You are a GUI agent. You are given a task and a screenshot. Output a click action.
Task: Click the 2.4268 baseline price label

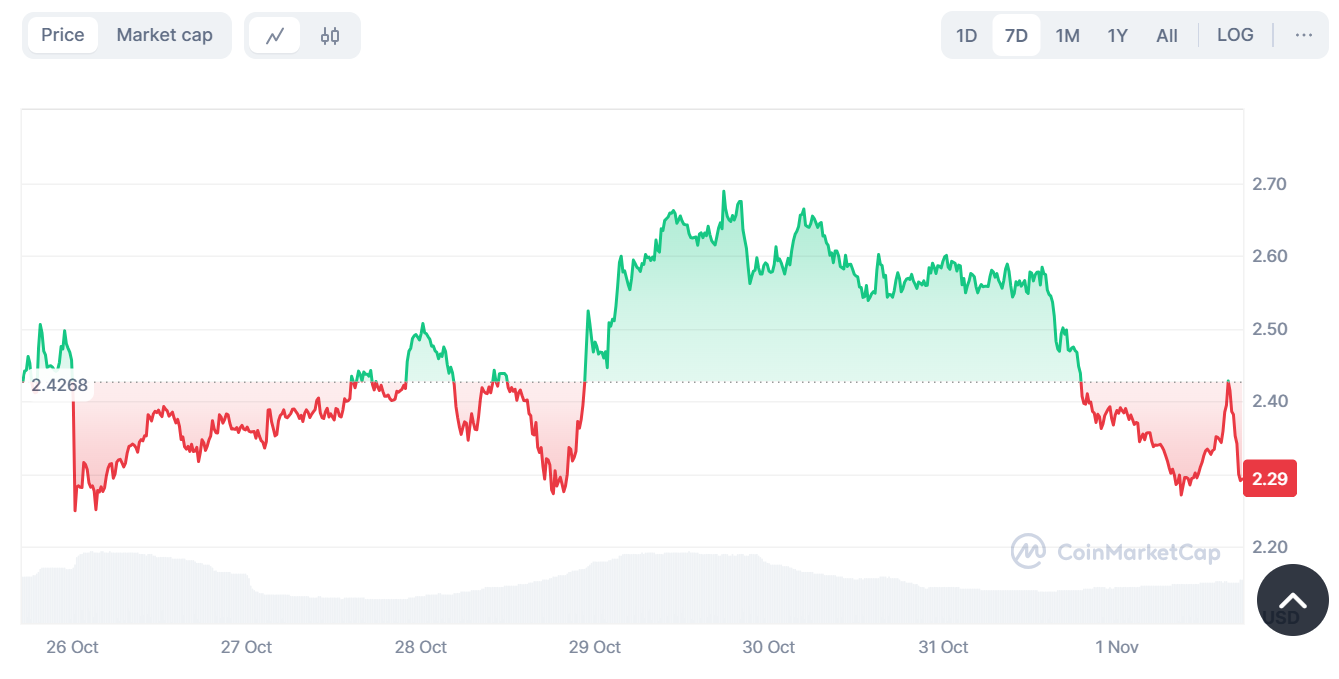(x=59, y=385)
